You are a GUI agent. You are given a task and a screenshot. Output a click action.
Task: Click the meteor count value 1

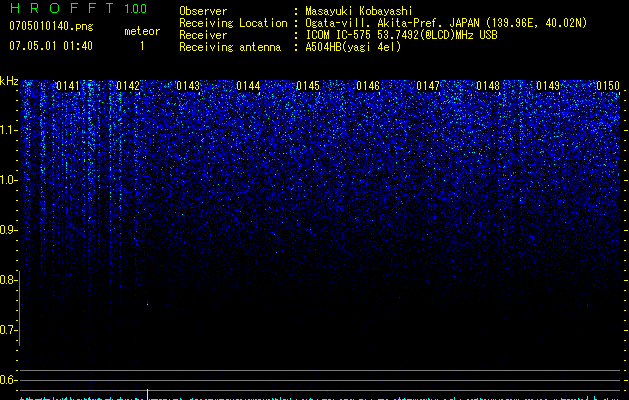click(142, 46)
